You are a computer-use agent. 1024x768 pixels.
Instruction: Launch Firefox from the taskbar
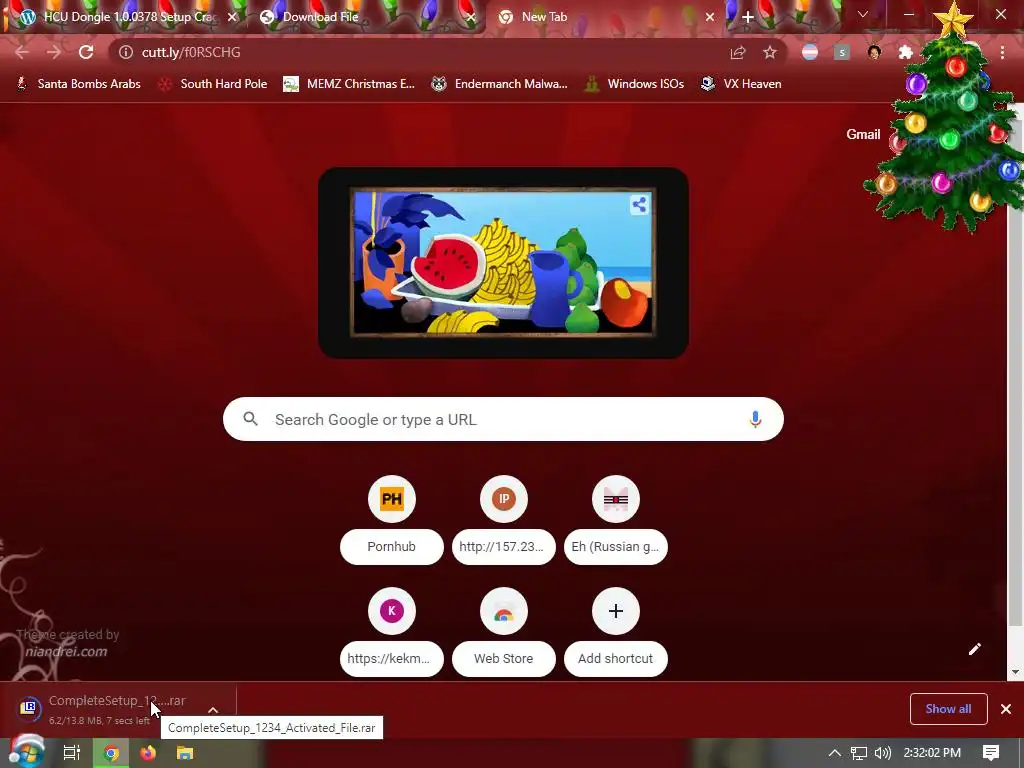click(x=148, y=753)
